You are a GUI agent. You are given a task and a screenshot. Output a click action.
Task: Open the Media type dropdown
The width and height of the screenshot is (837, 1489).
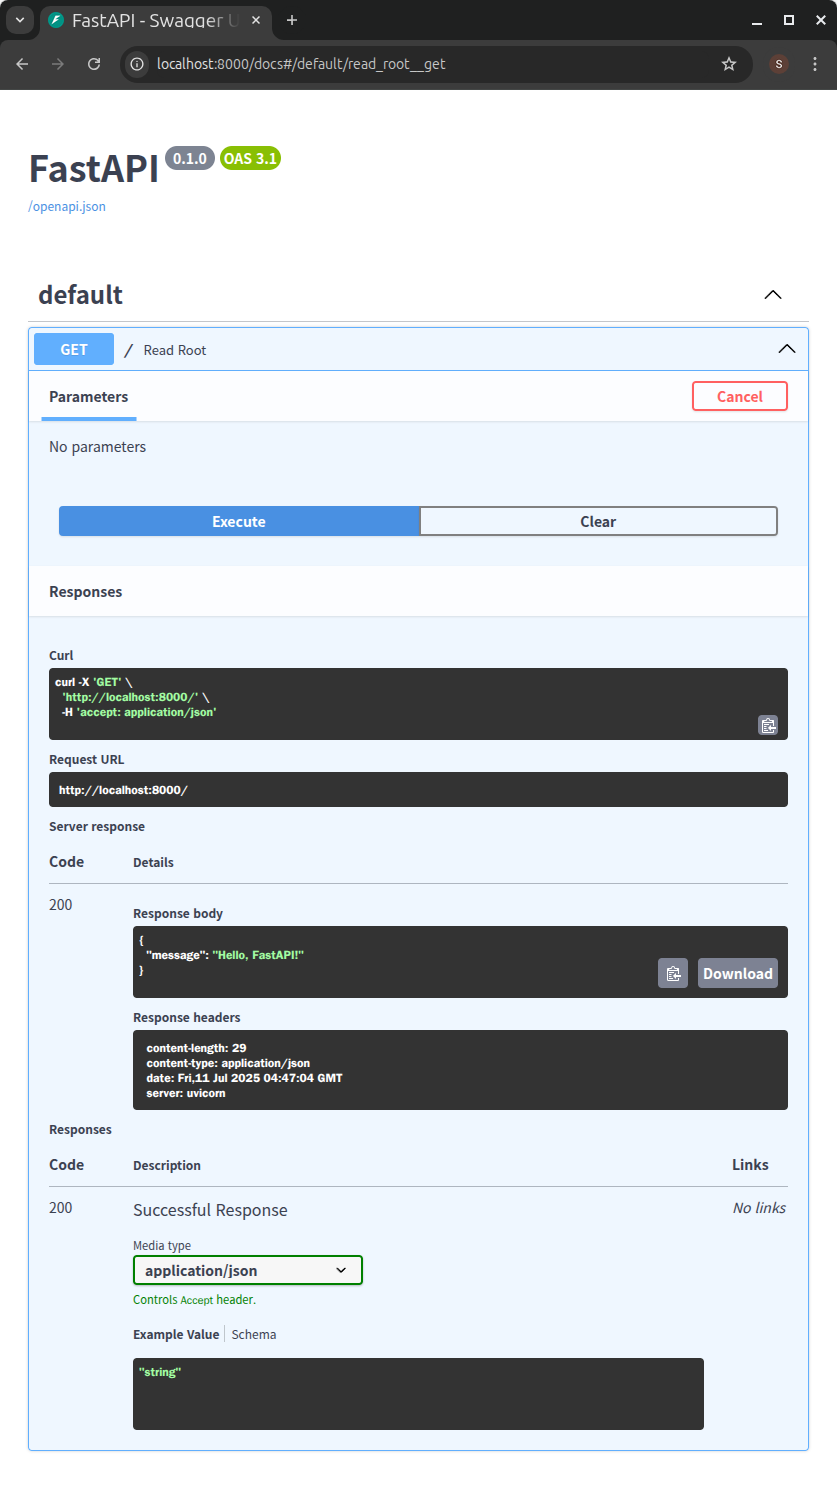(x=248, y=1270)
